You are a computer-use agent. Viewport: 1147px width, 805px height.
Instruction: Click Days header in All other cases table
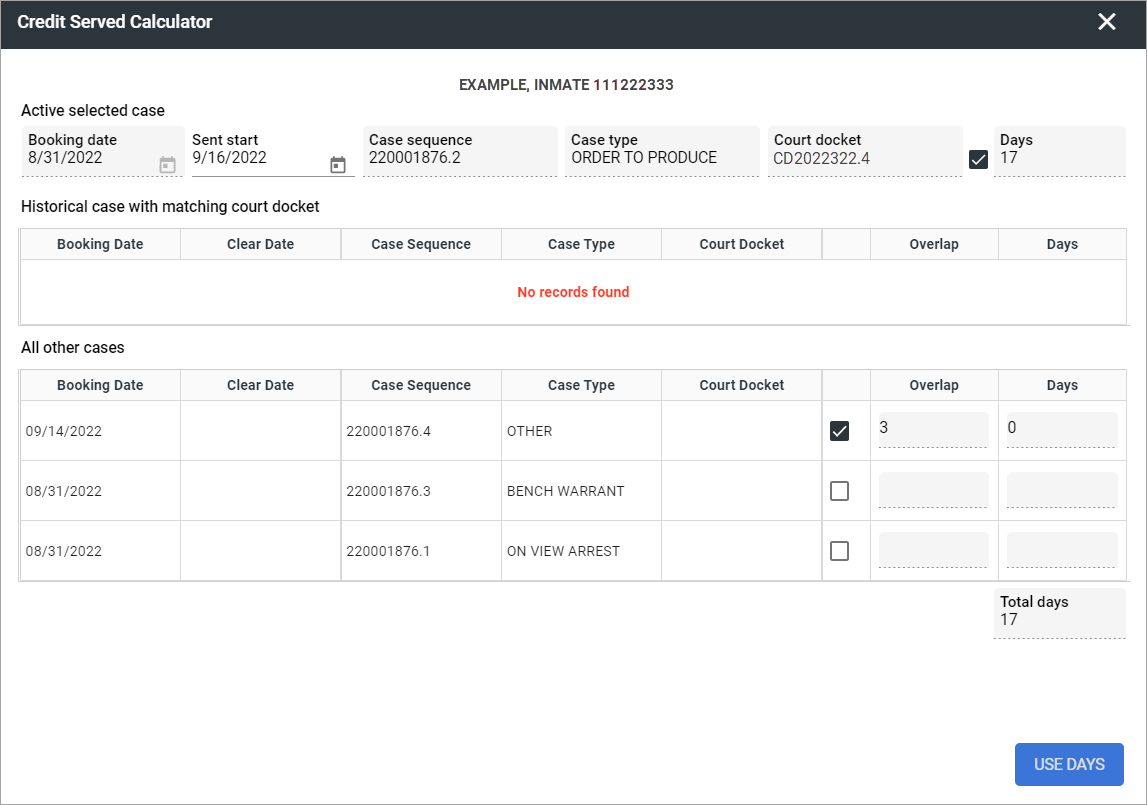point(1062,385)
